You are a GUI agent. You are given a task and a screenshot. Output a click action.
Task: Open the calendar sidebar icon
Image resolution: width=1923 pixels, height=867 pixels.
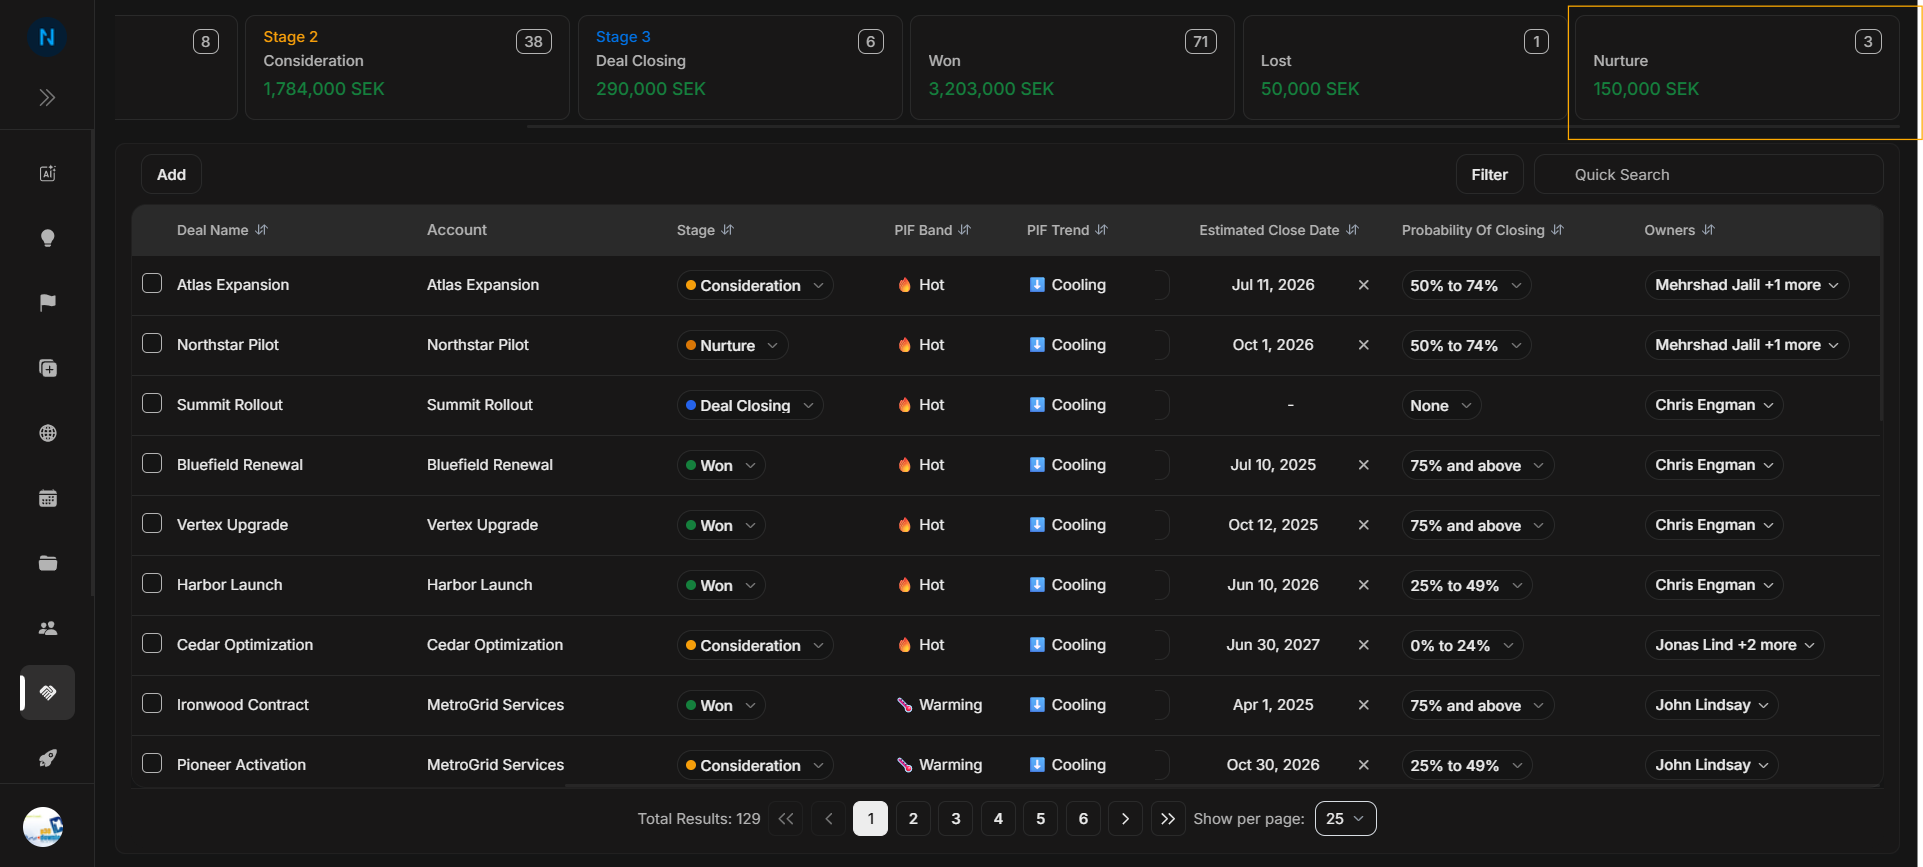coord(47,498)
